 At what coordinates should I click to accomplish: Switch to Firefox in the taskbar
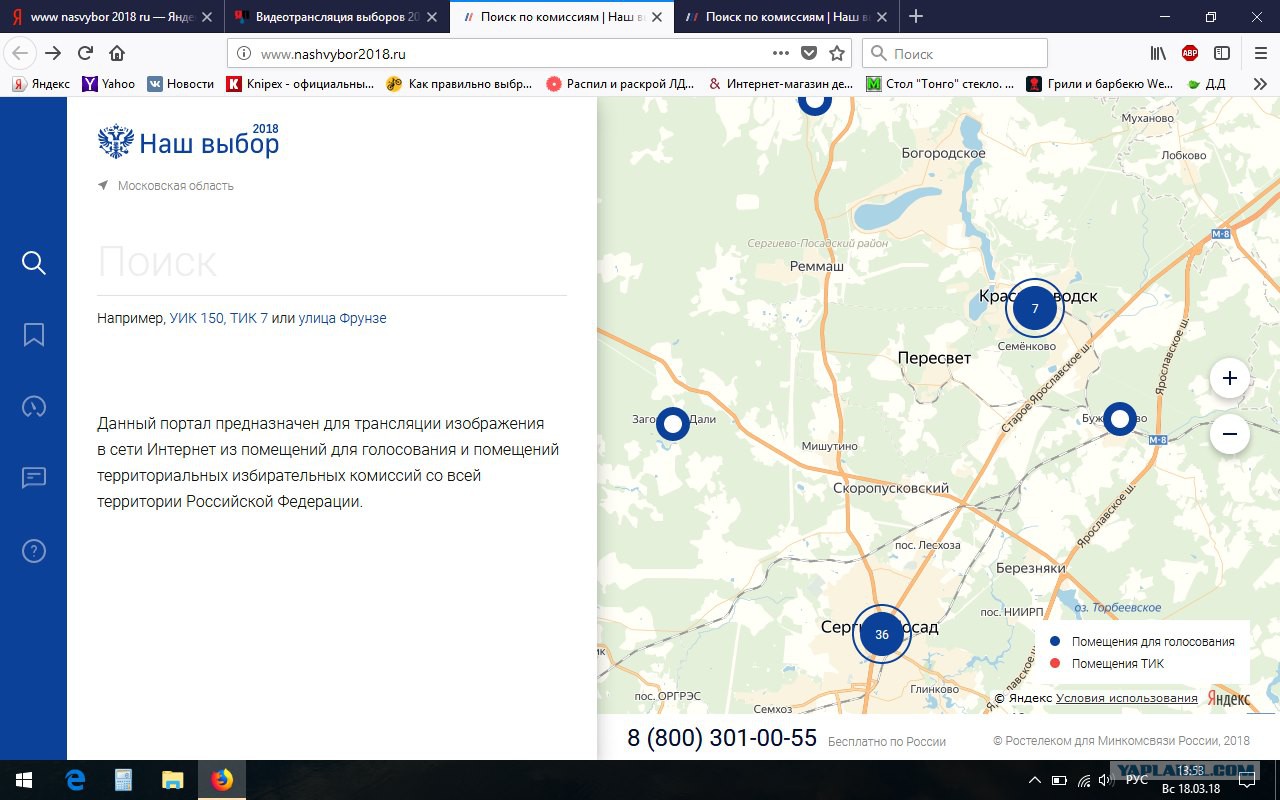[x=222, y=780]
